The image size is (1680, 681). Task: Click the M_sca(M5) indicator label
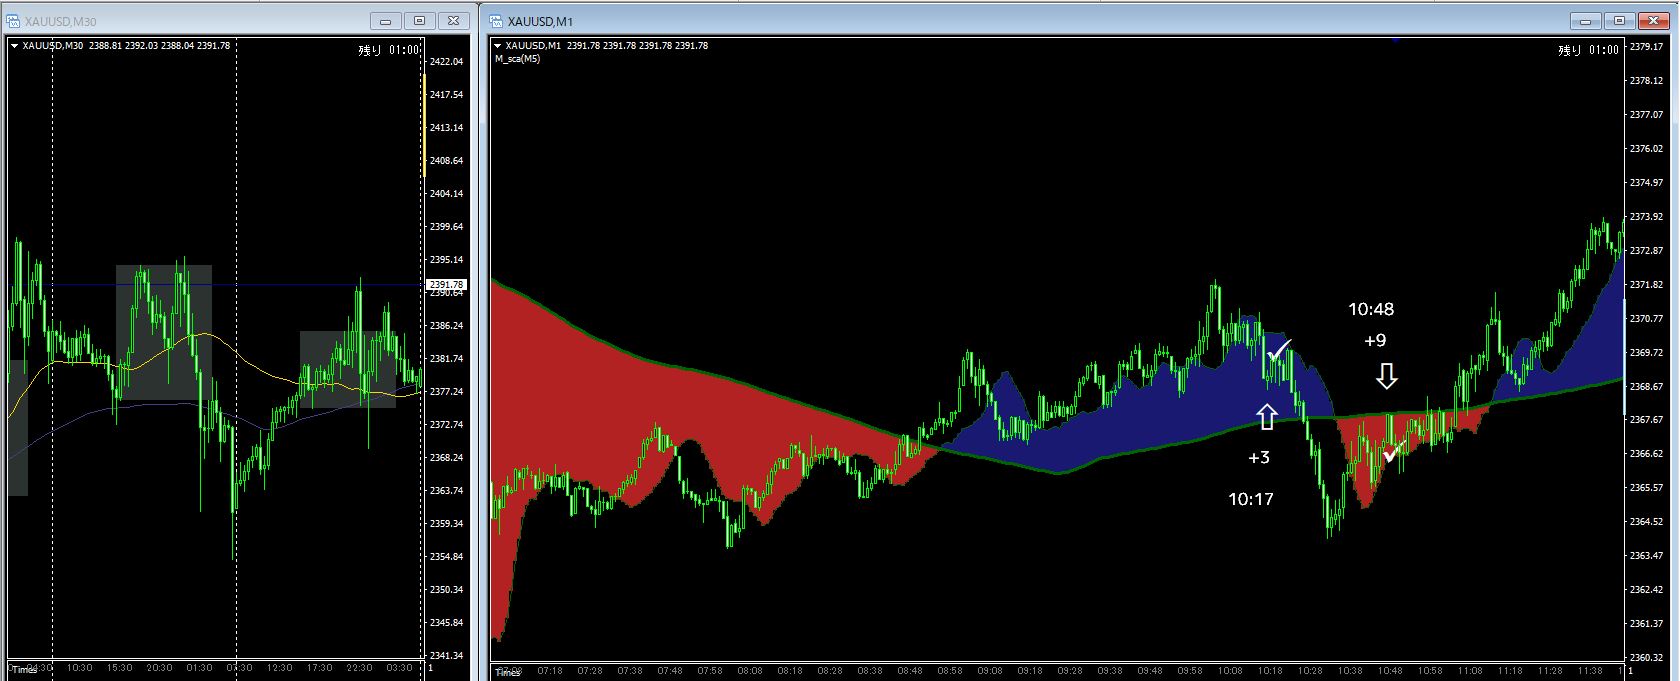pos(518,59)
